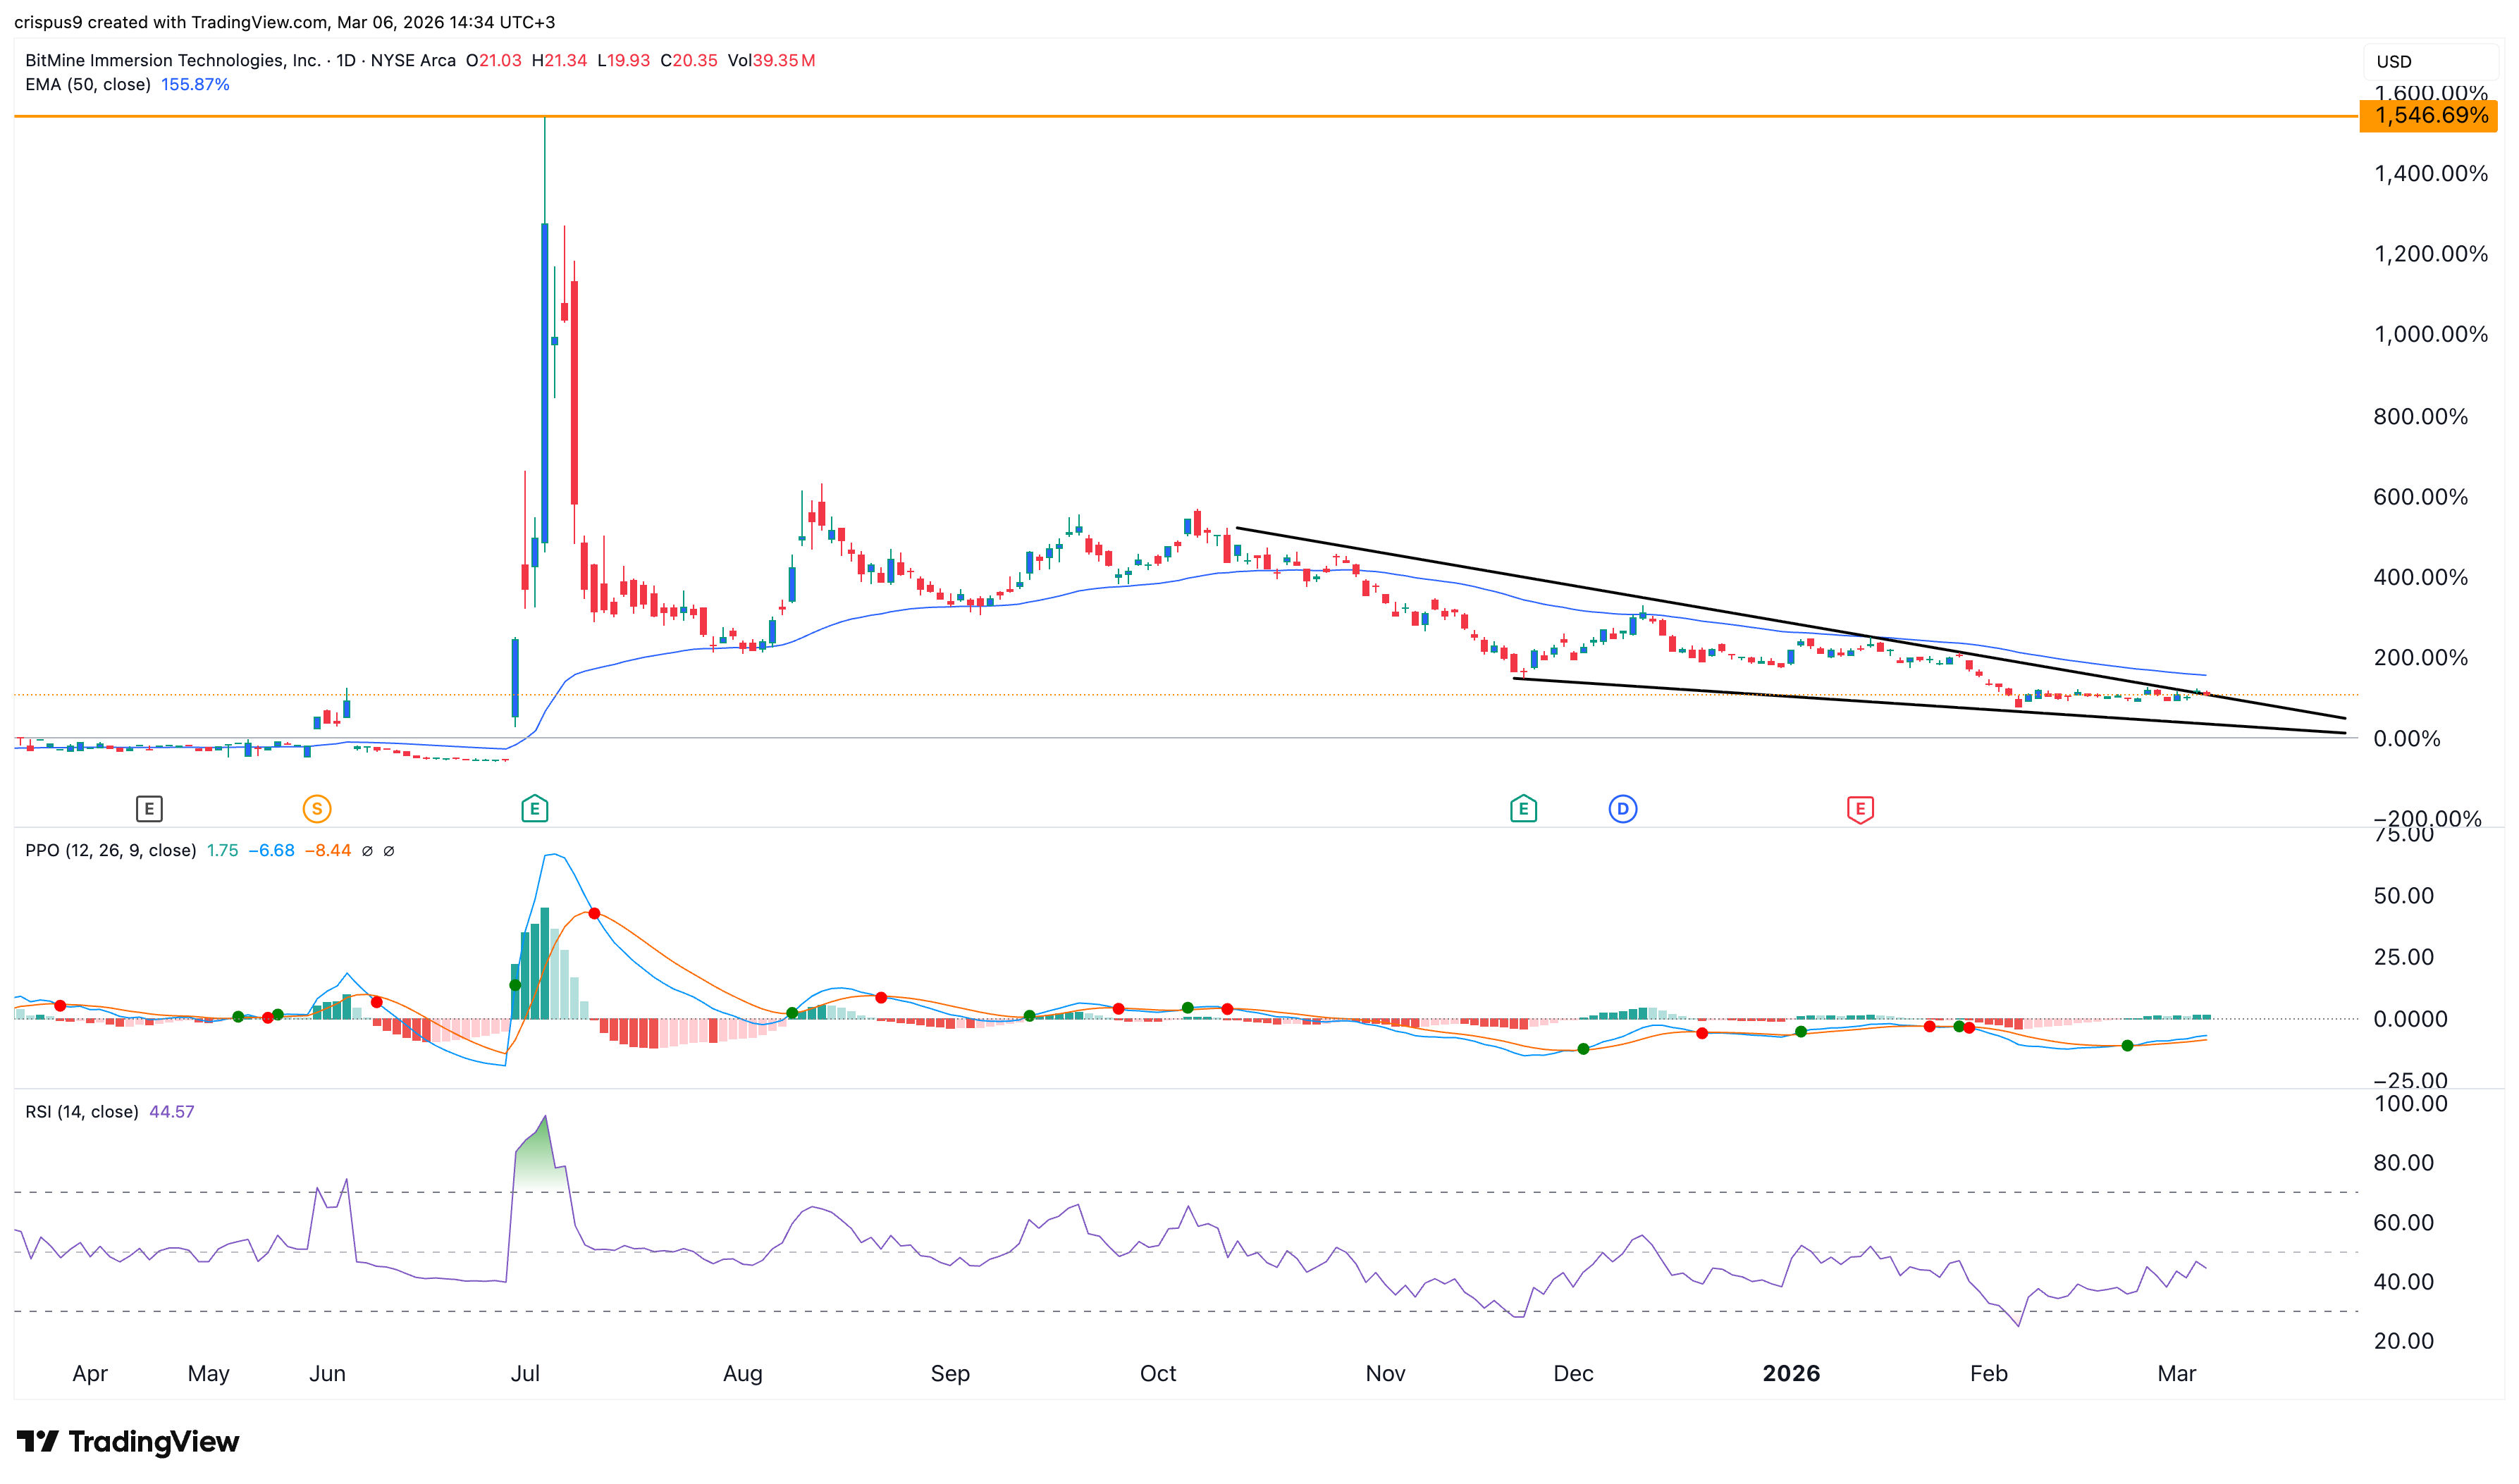2519x1484 pixels.
Task: Open the 1D timeframe selector
Action: click(348, 60)
